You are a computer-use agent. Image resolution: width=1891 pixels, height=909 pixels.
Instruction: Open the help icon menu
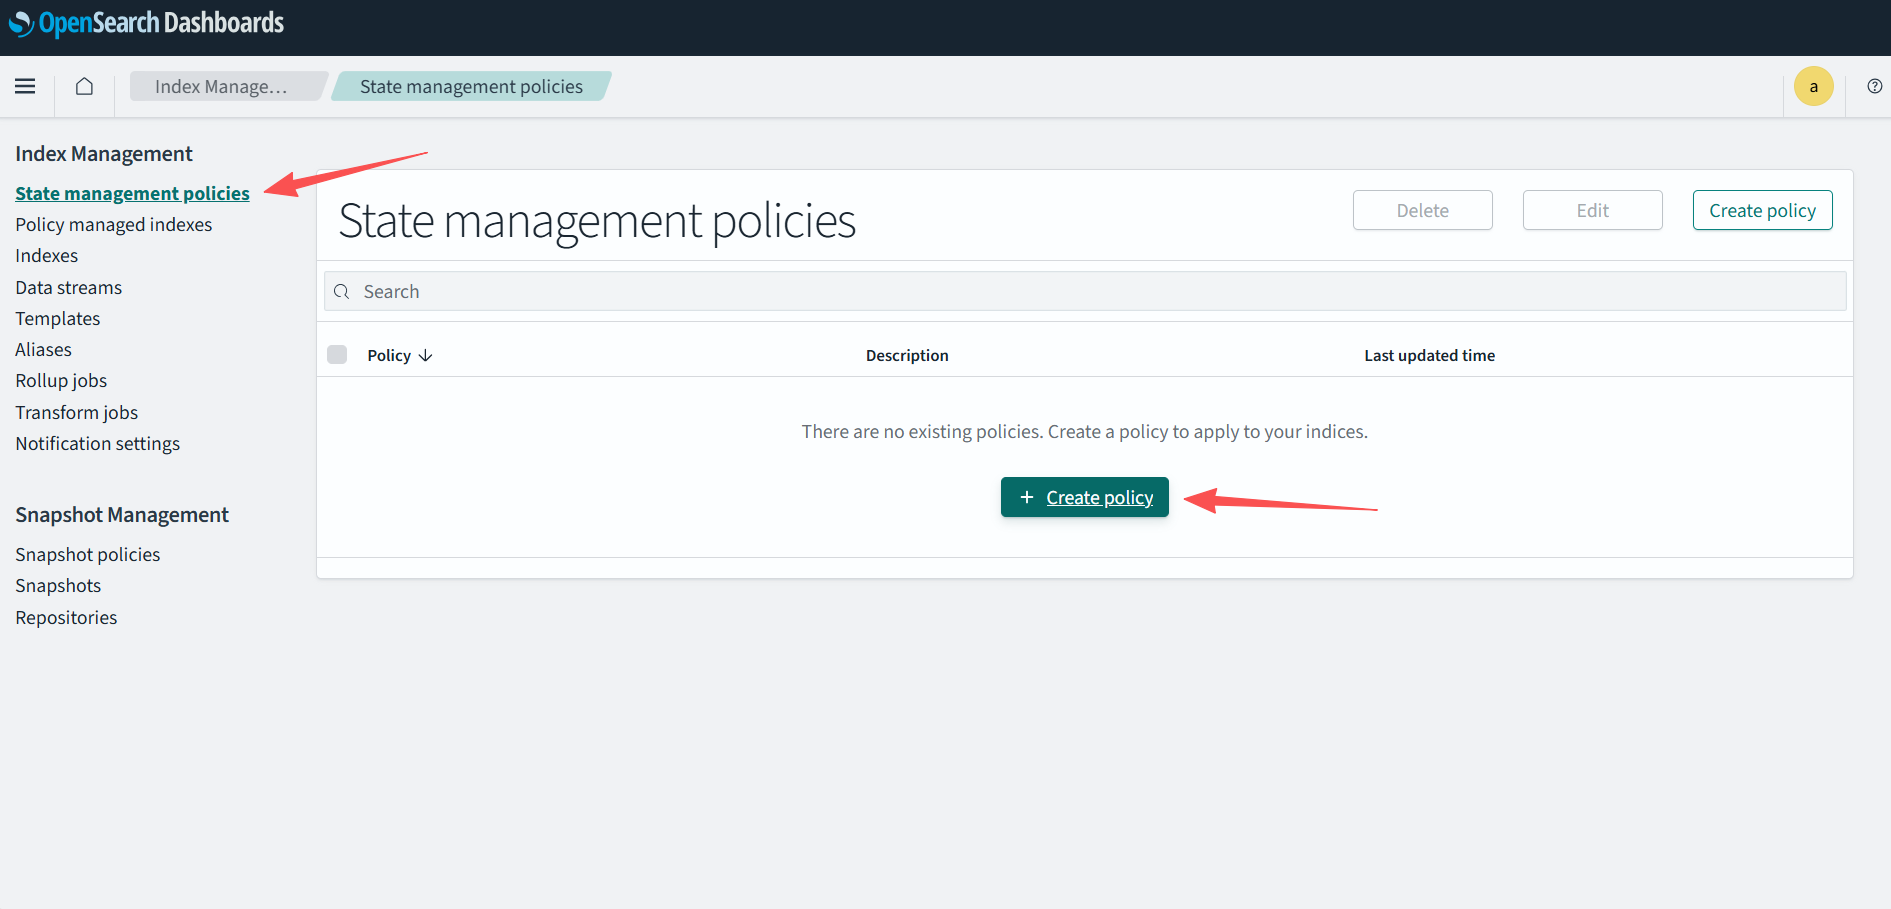[1874, 87]
